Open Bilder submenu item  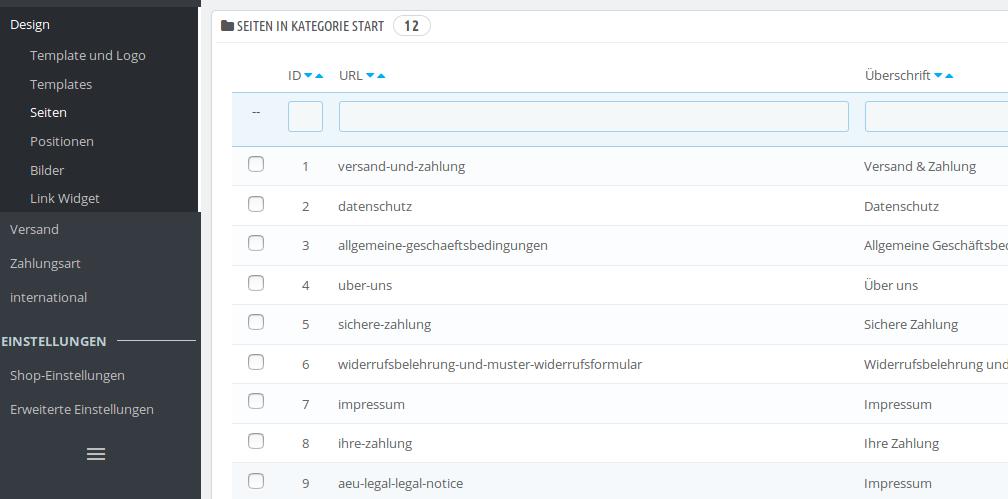point(47,170)
